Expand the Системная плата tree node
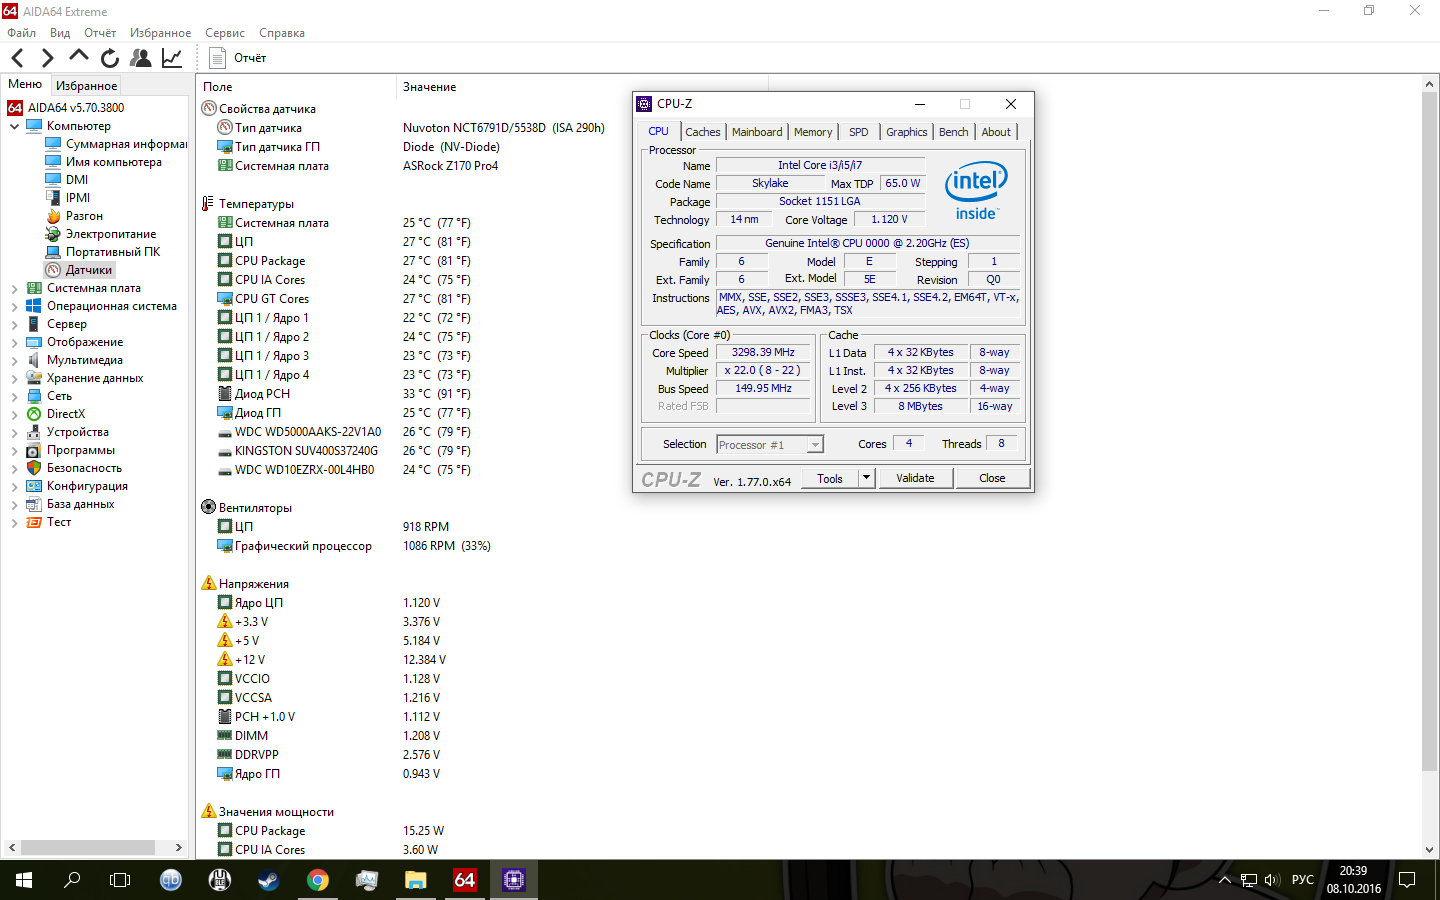 pyautogui.click(x=14, y=288)
